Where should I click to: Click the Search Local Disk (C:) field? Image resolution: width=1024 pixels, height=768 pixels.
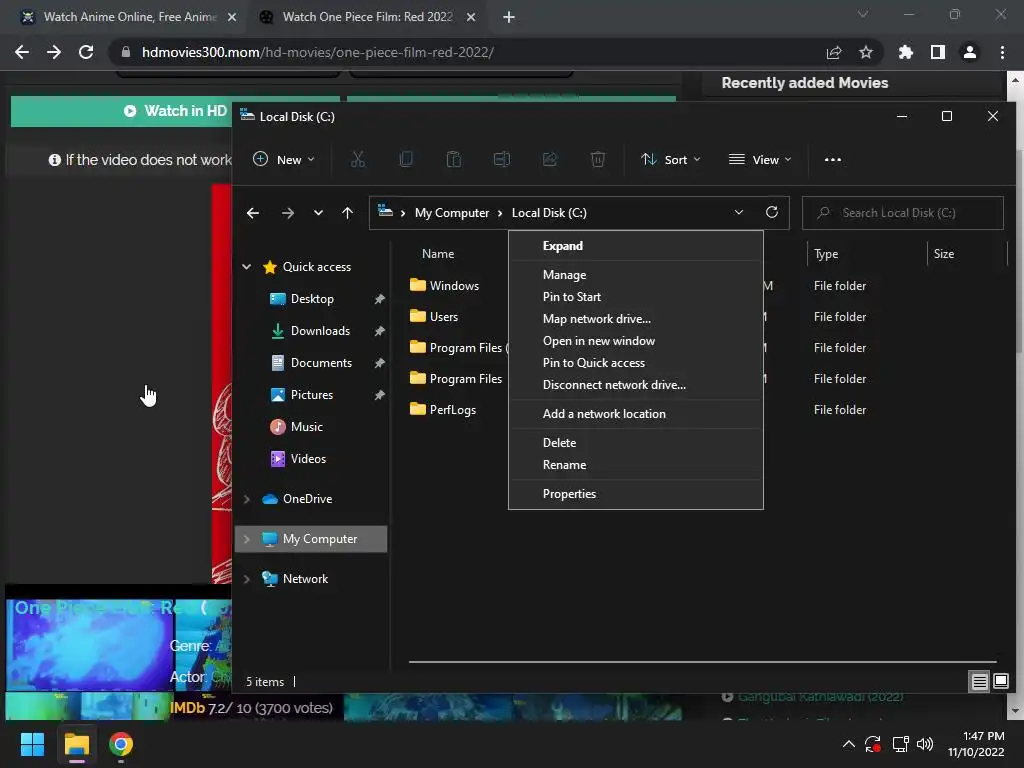[903, 213]
